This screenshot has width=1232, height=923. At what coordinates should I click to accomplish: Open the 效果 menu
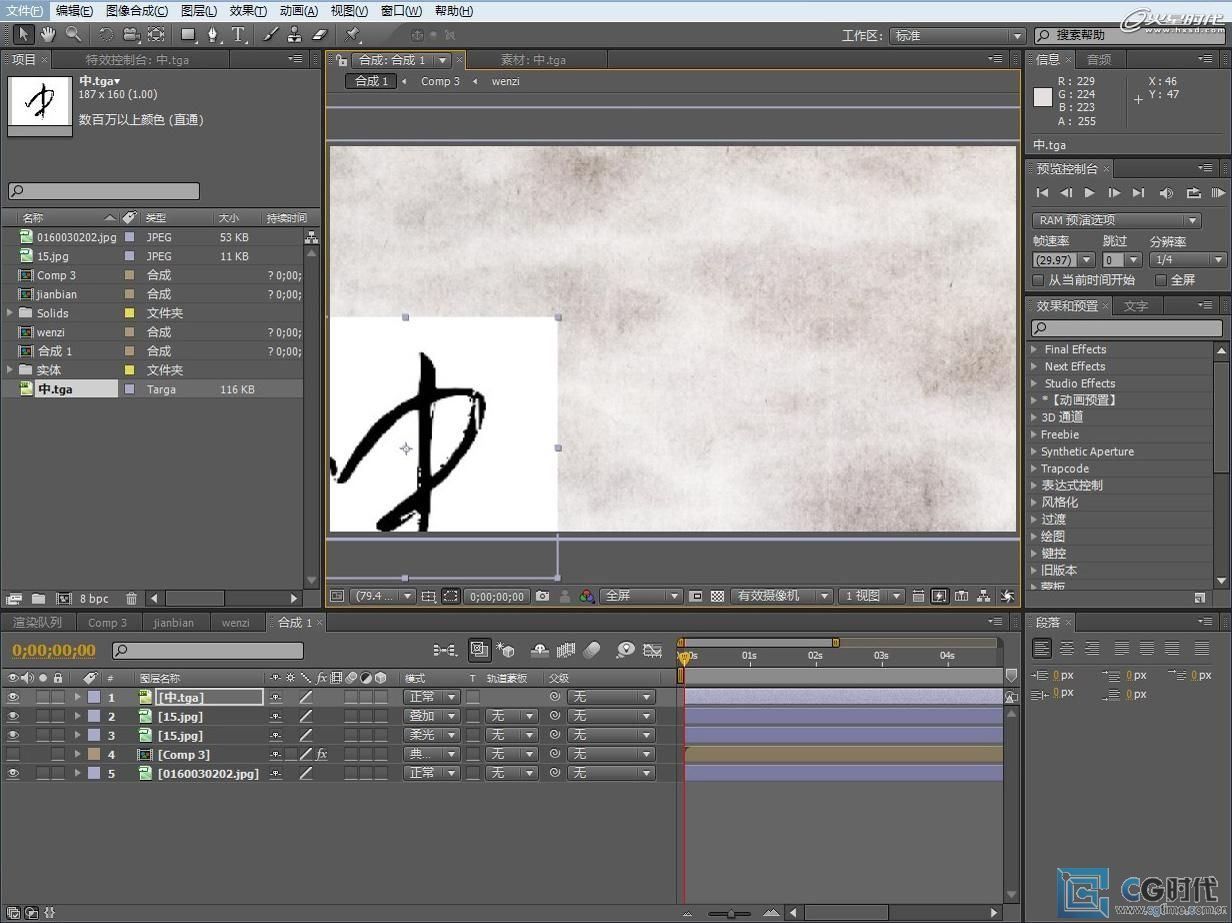(x=247, y=11)
